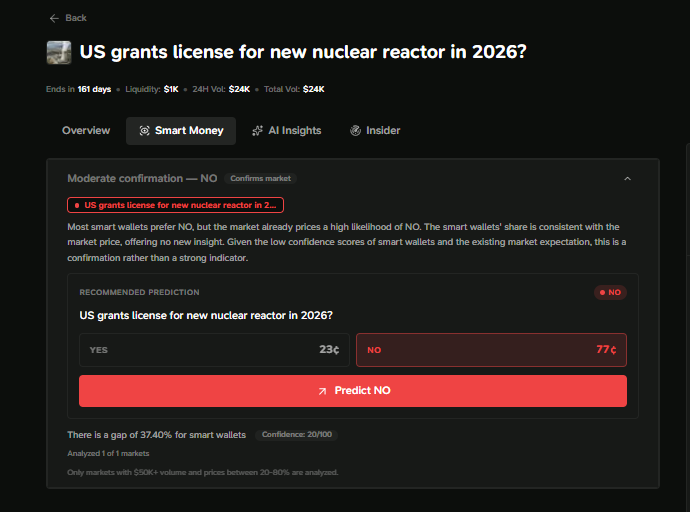Viewport: 690px width, 512px height.
Task: Click the market title 'US grants license for new nuclear reactor in 2026?'
Action: [x=303, y=52]
